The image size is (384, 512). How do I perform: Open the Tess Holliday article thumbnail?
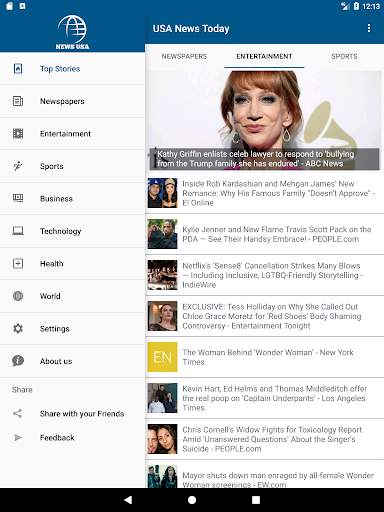click(x=162, y=316)
